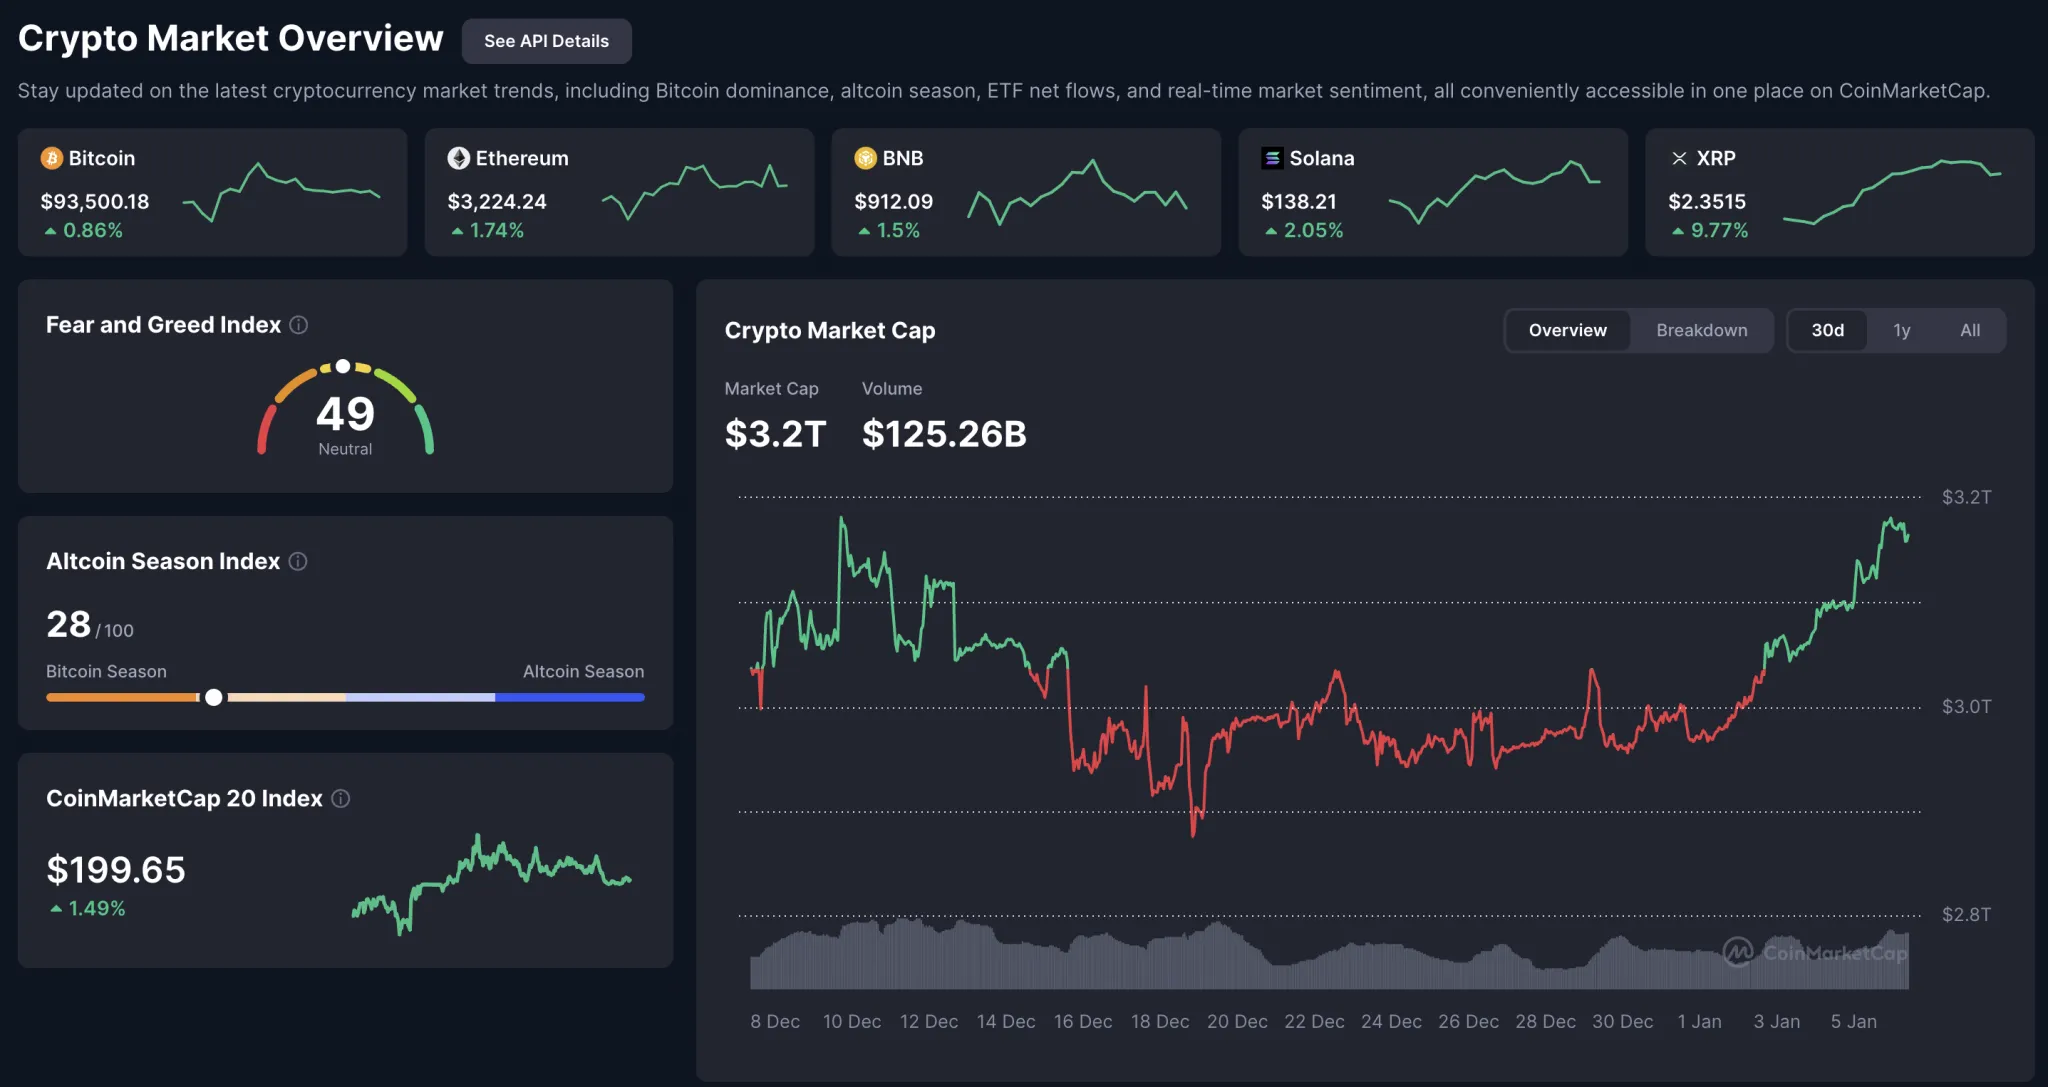Open the Bitcoin price card
This screenshot has height=1087, width=2048.
[212, 192]
